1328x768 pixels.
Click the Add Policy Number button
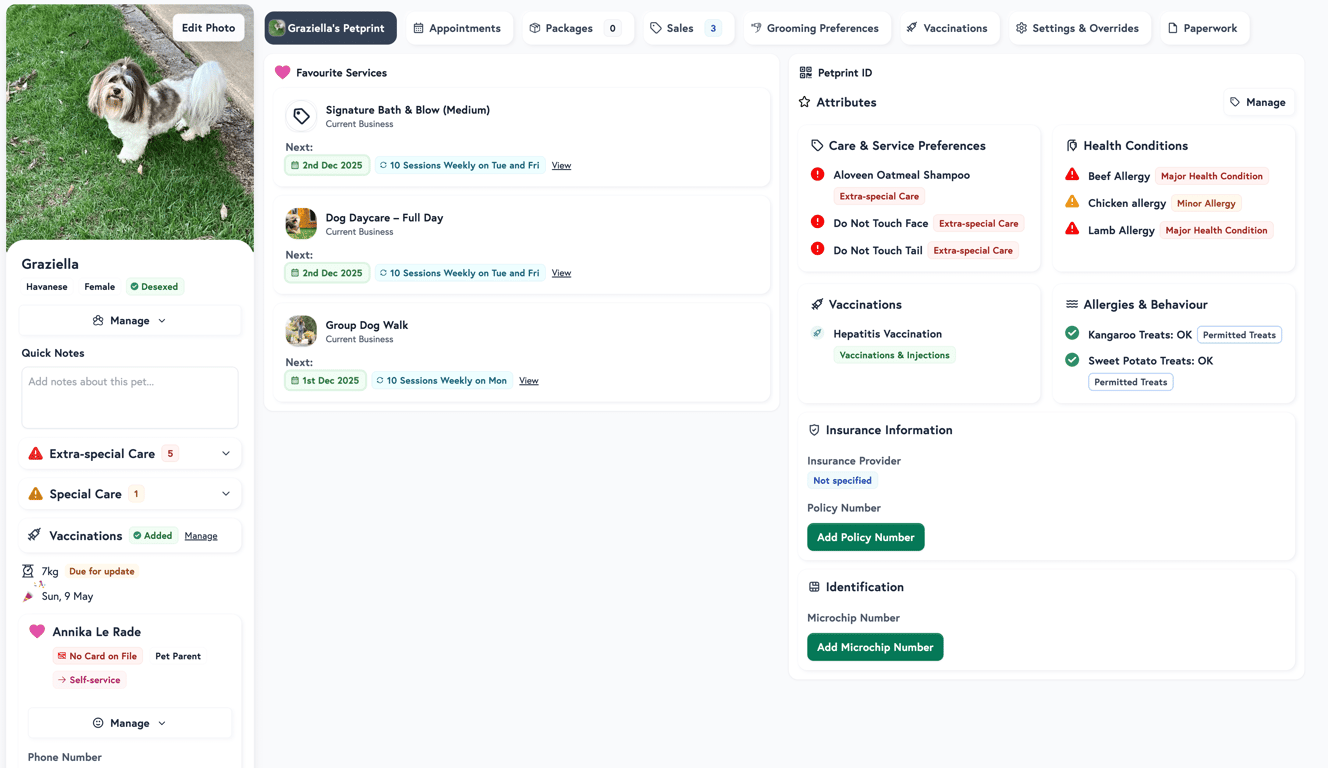[866, 537]
